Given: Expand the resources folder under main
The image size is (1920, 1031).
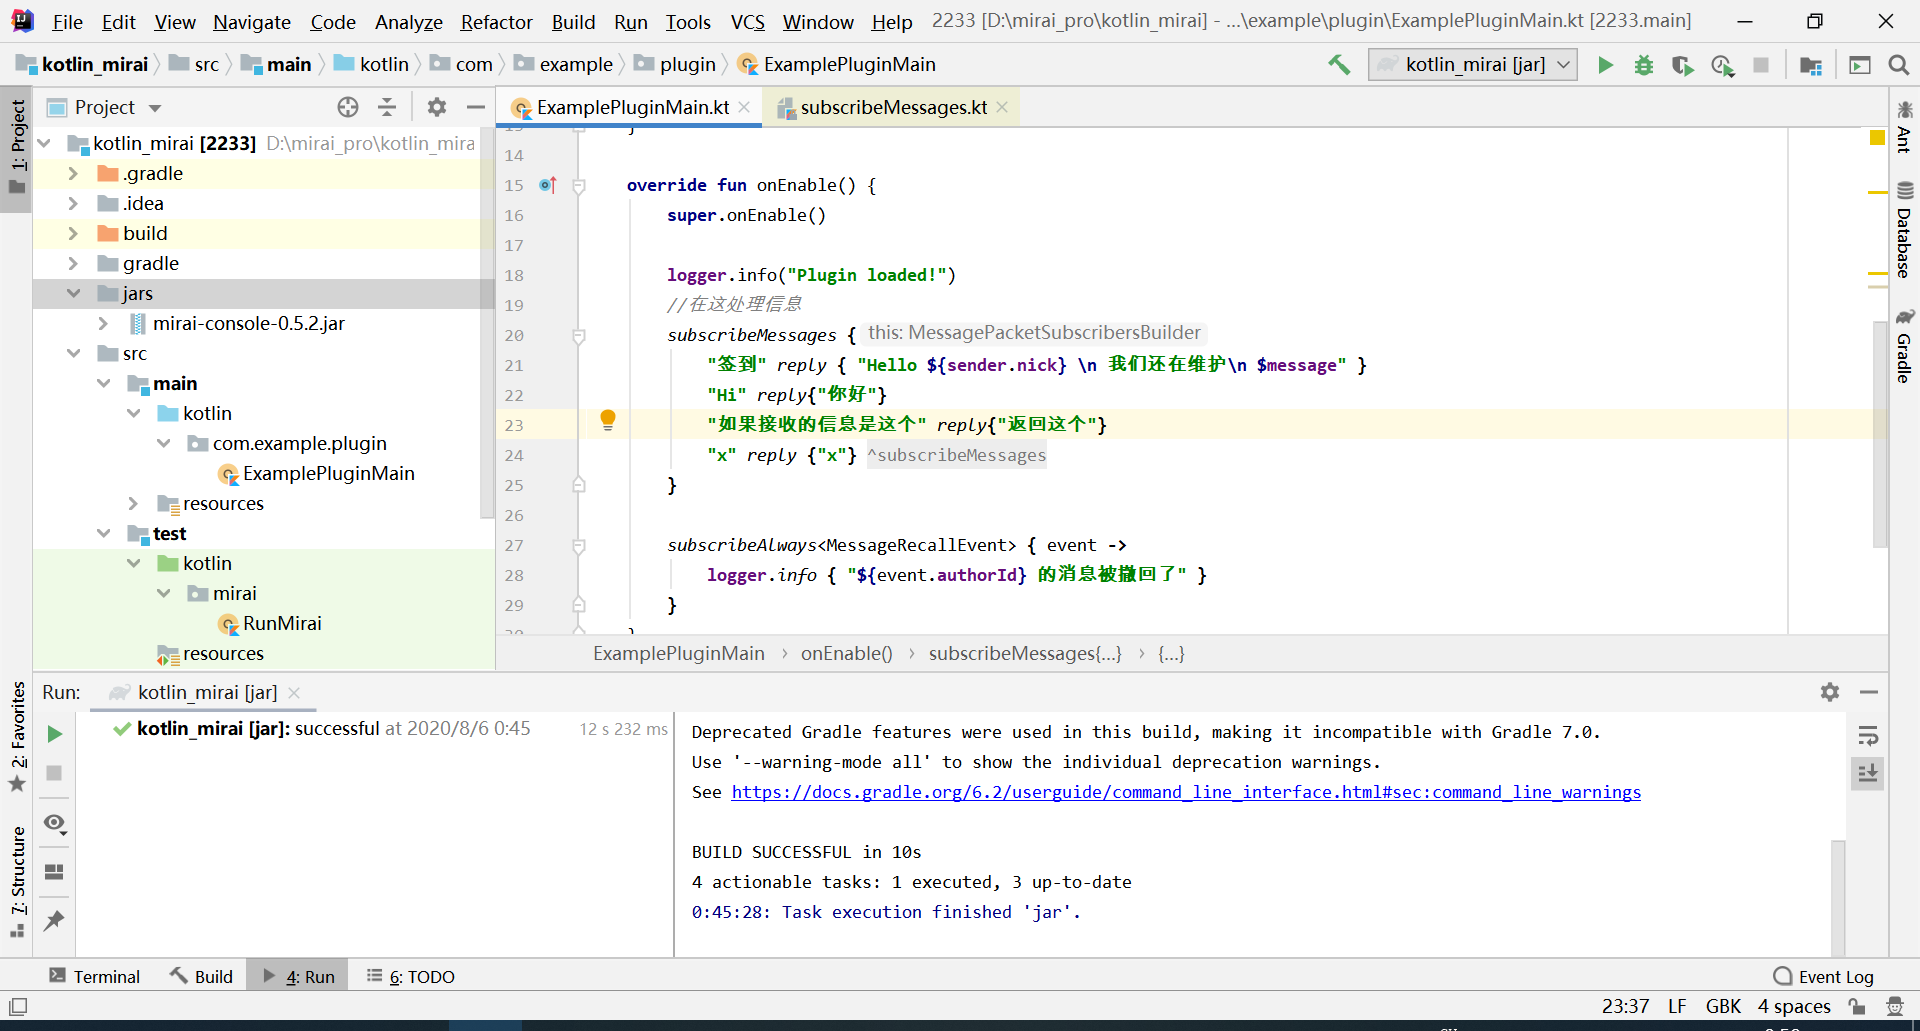Looking at the screenshot, I should (133, 503).
